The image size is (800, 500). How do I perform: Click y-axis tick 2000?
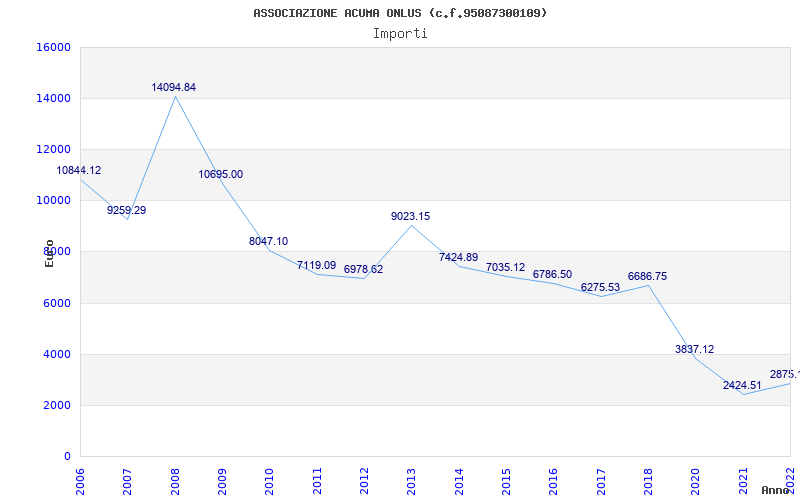pyautogui.click(x=56, y=406)
